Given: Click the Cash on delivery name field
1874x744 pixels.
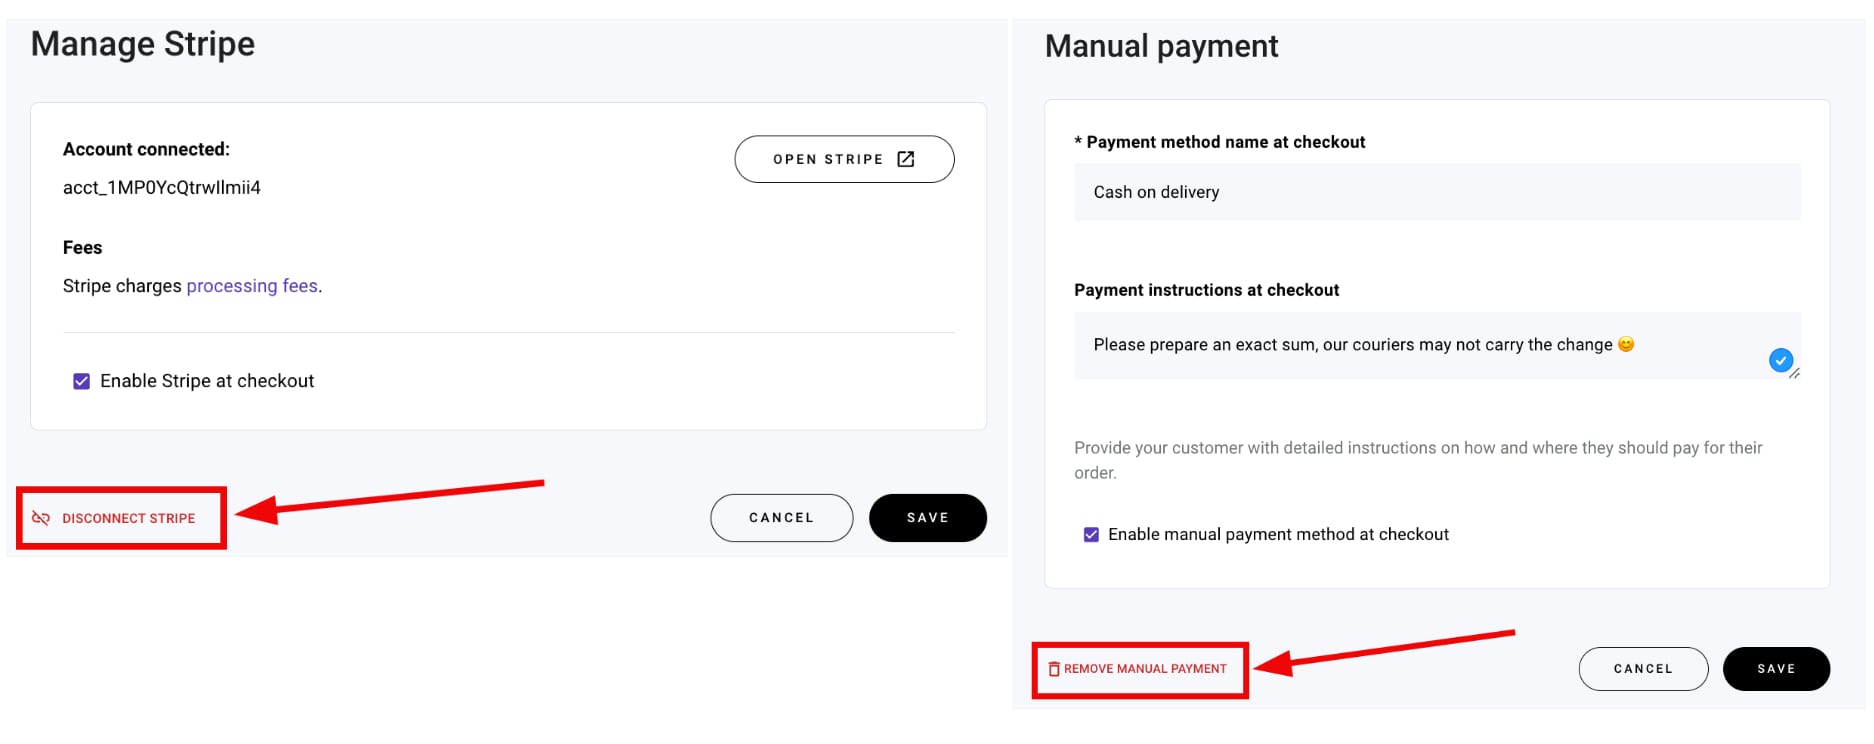Looking at the screenshot, I should [1436, 192].
